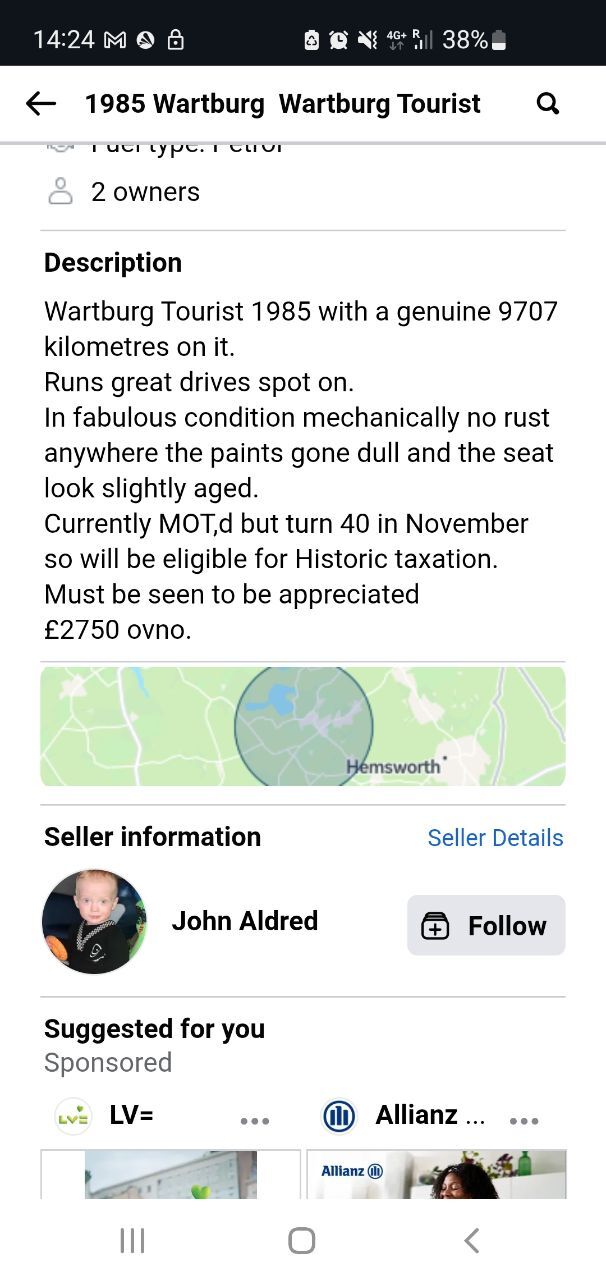Tap the two owners person icon
This screenshot has height=1280, width=606.
61,192
